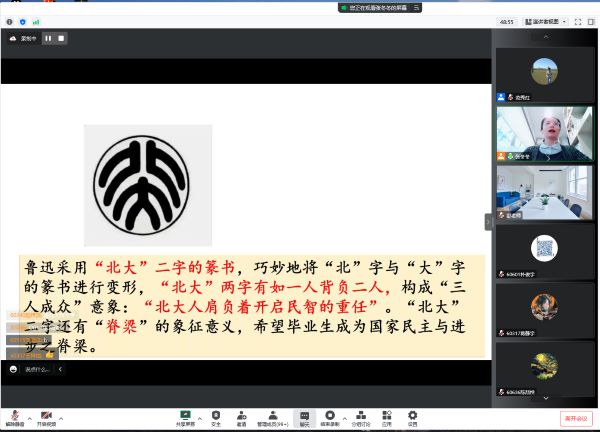The width and height of the screenshot is (600, 432).
Task: Unmute the microphone in the toolbar
Action: (x=15, y=416)
